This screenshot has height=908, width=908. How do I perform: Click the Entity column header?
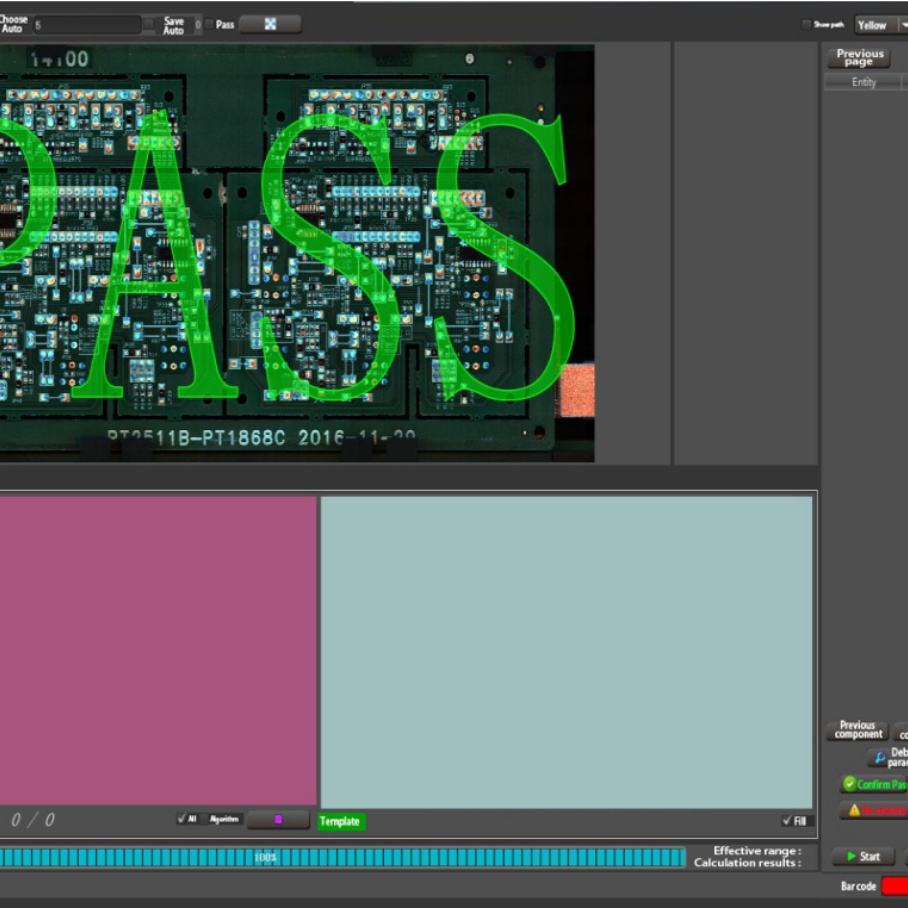pos(863,82)
